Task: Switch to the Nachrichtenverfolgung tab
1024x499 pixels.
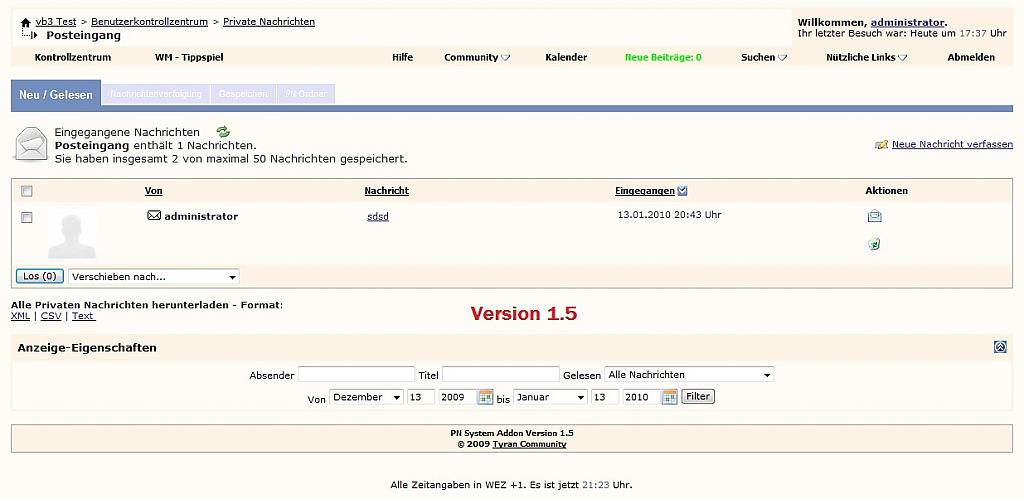Action: click(156, 94)
